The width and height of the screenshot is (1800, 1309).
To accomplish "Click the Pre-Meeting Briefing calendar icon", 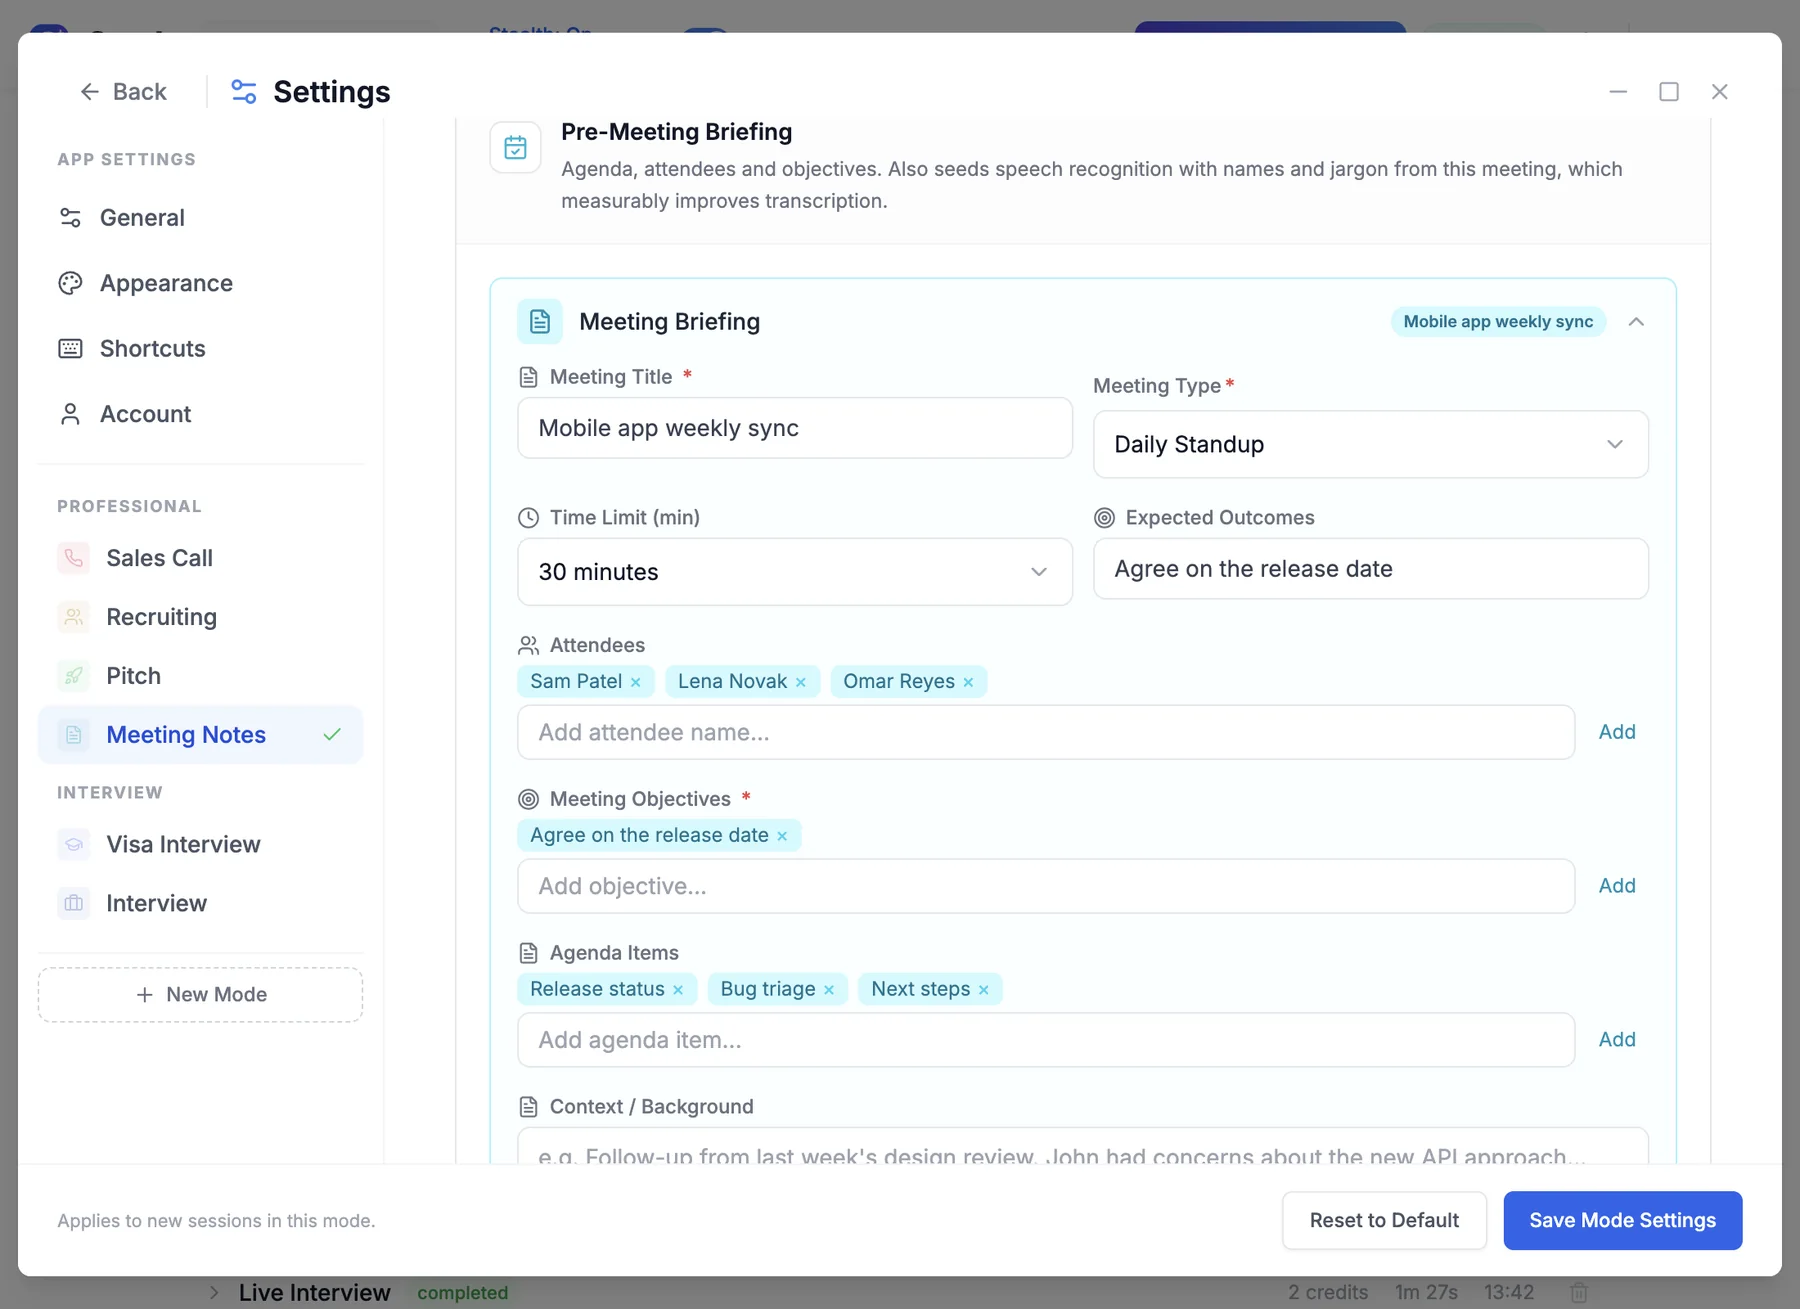I will pos(516,148).
